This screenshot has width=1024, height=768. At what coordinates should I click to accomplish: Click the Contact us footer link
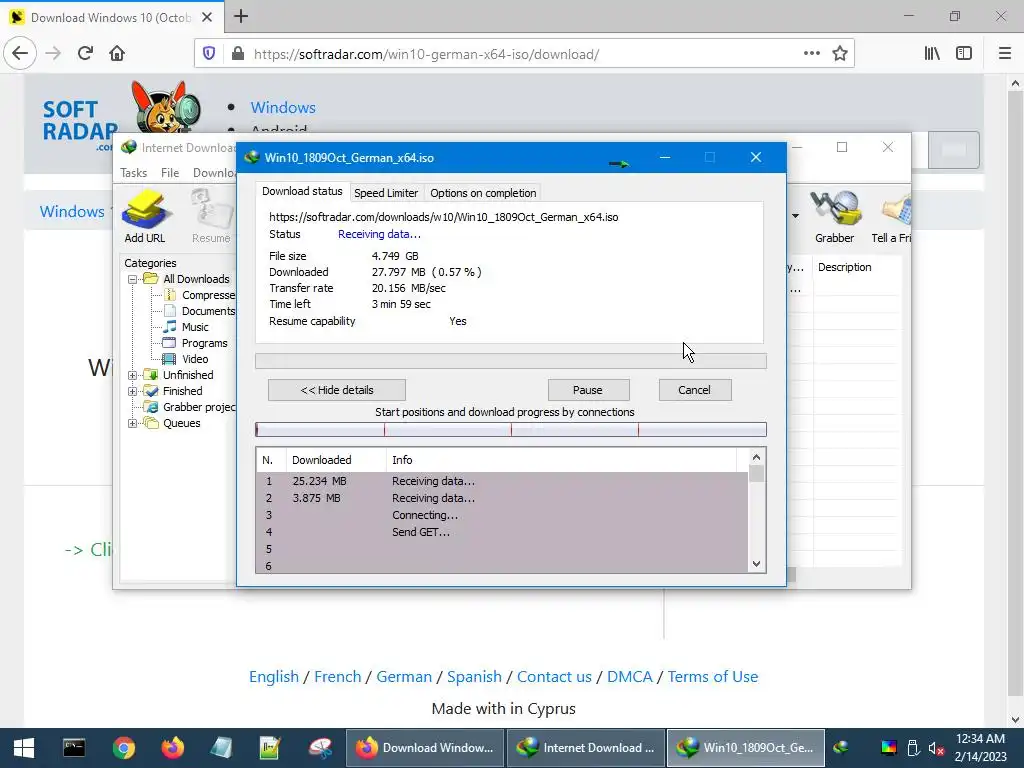point(554,677)
